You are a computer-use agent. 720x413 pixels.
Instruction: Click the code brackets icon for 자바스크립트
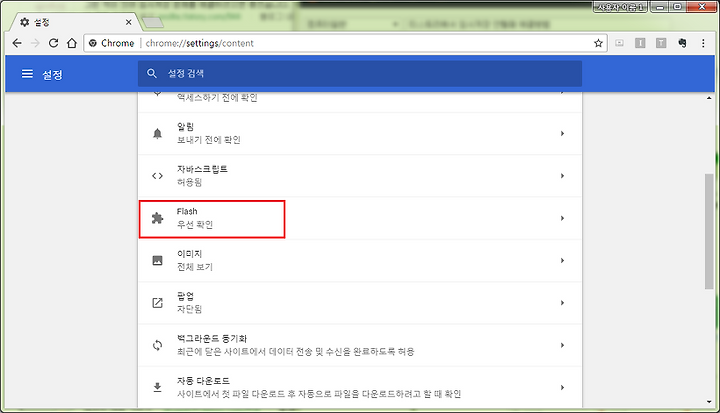pyautogui.click(x=158, y=176)
